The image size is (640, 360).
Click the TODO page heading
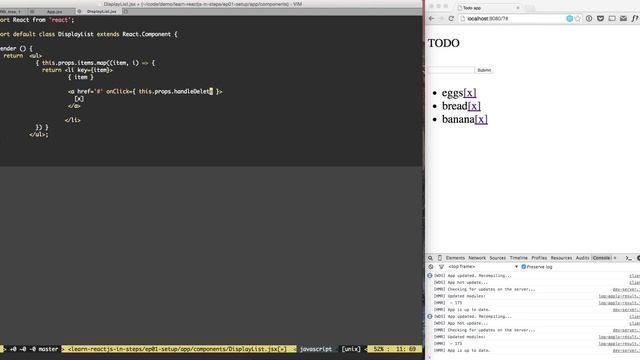click(444, 43)
